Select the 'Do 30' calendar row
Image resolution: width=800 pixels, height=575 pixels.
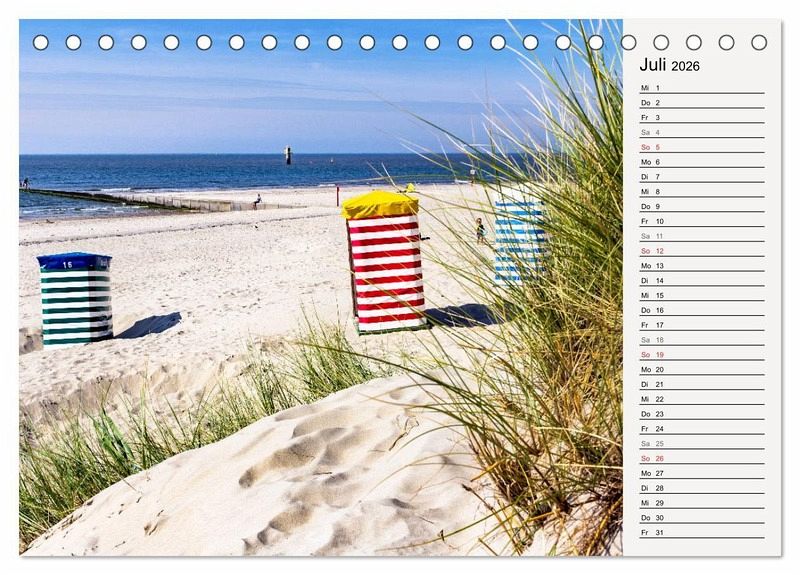(702, 517)
